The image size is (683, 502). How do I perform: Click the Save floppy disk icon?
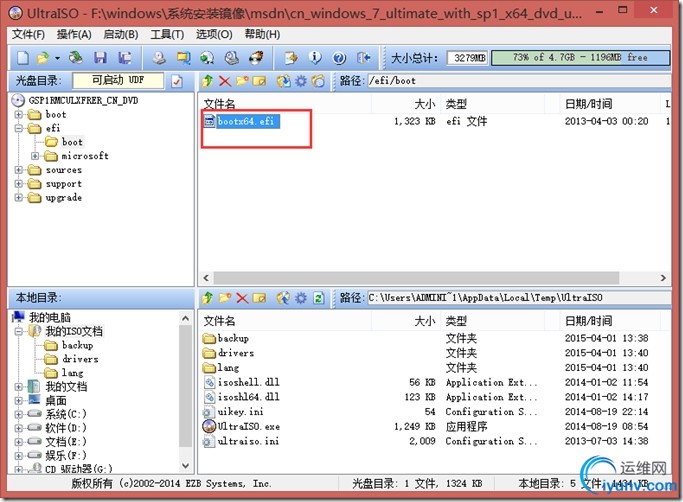pos(100,58)
